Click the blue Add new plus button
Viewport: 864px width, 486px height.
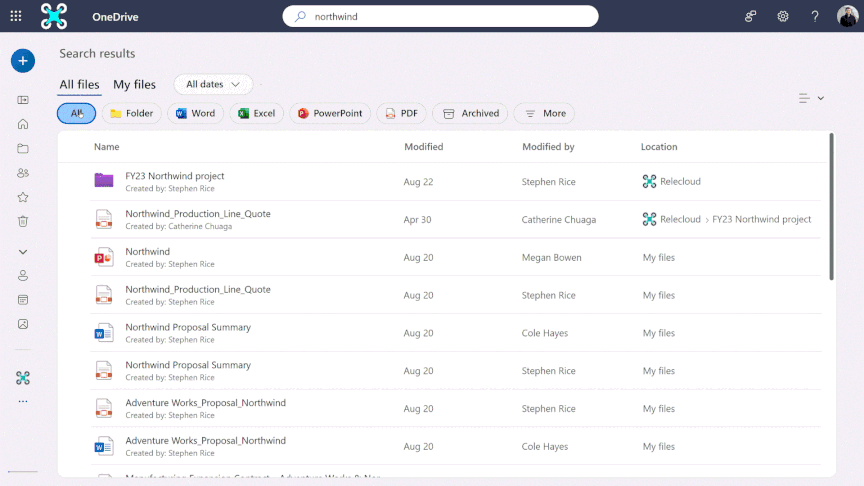click(x=23, y=61)
